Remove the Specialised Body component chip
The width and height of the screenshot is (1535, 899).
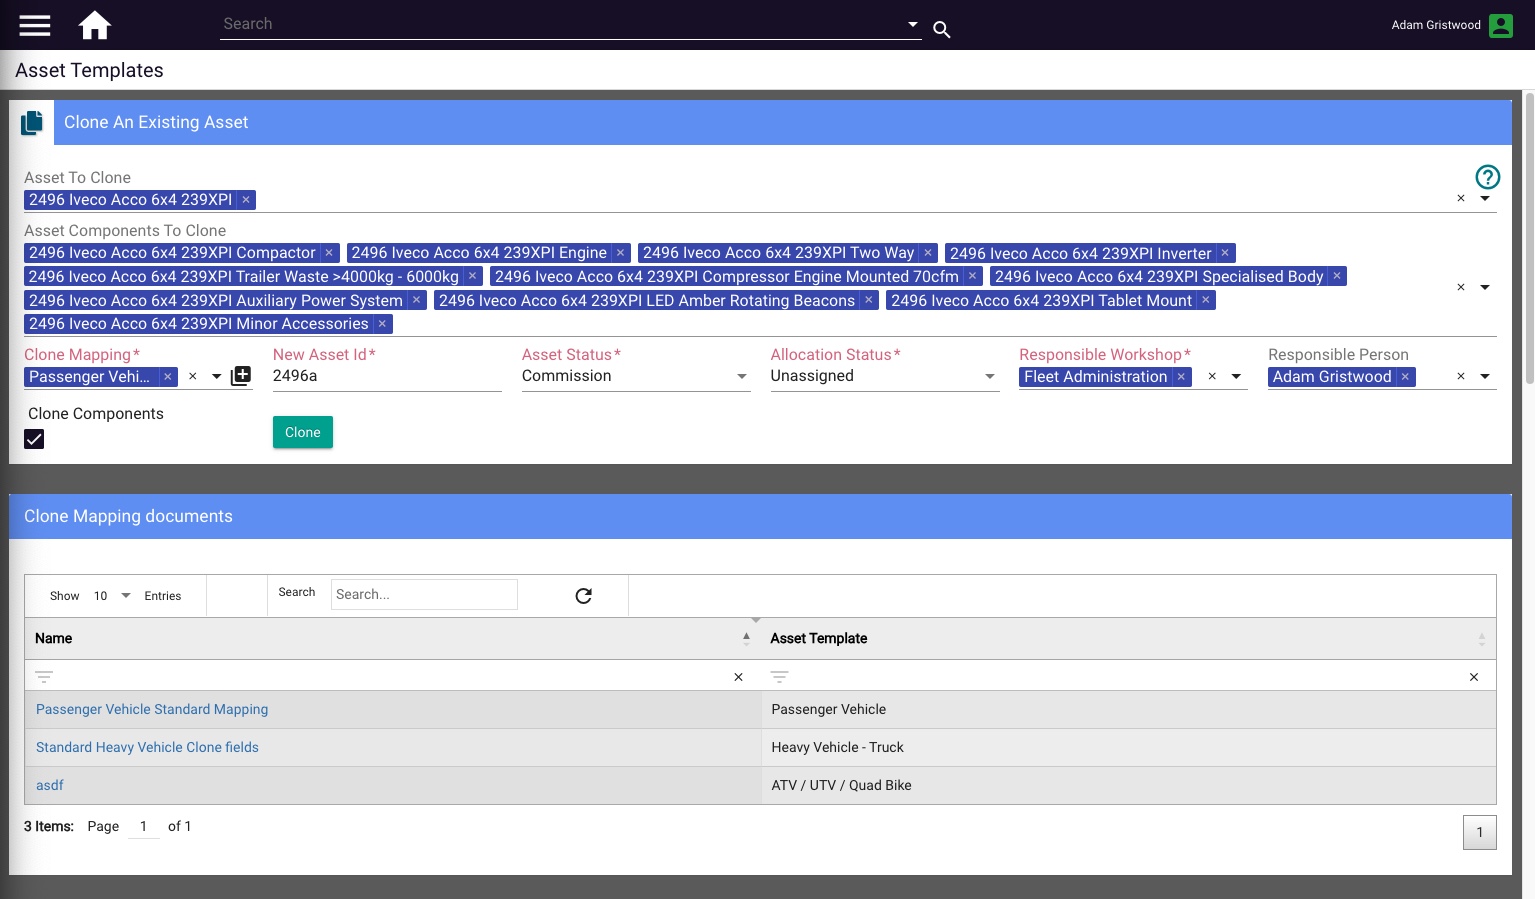pos(1337,276)
